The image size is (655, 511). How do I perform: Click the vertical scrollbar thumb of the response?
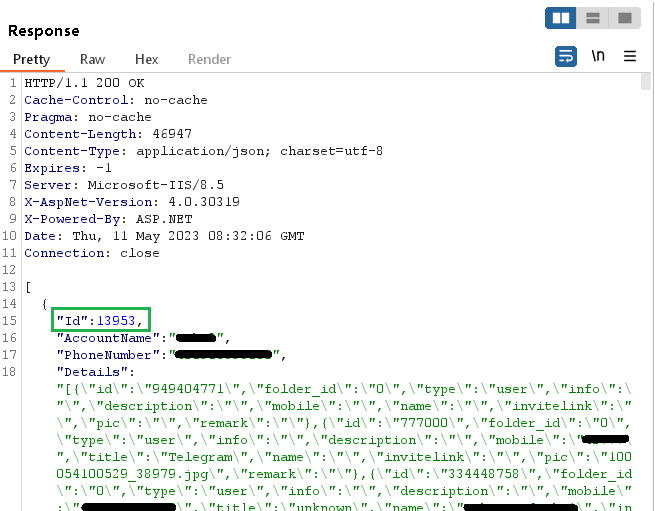[646, 81]
